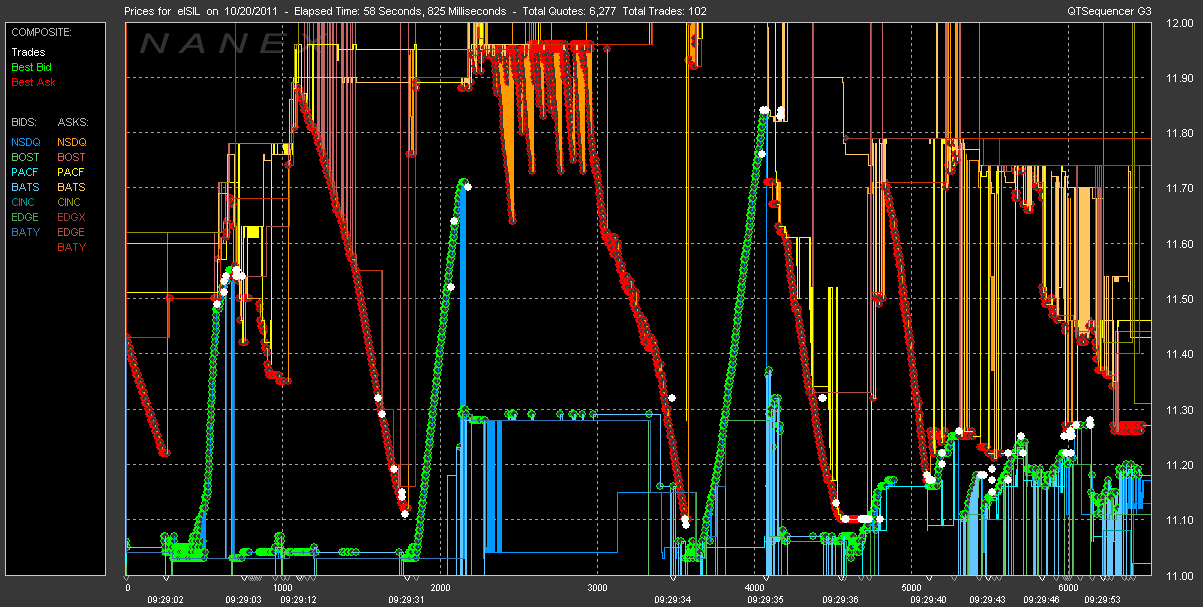
Task: Click PACF in the BIDS column
Action: pos(27,172)
